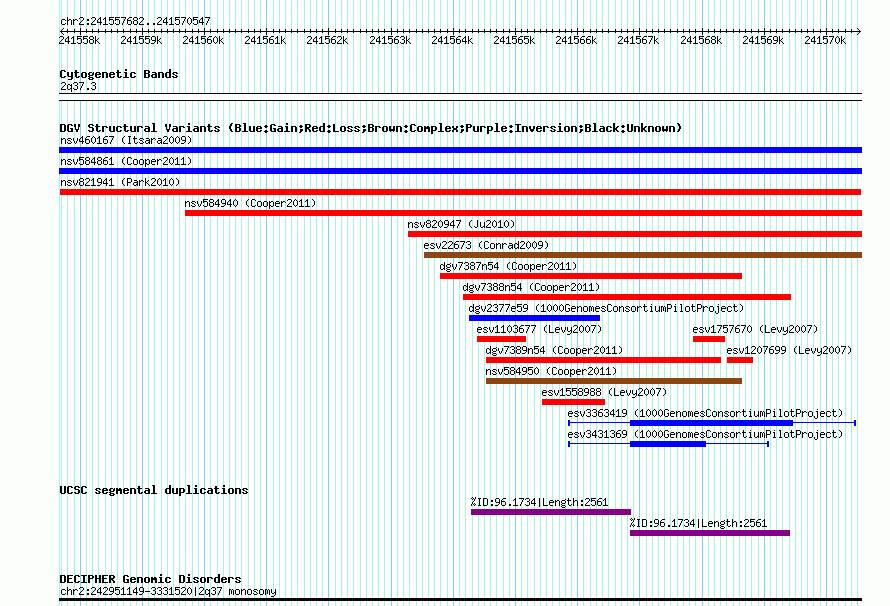Click the second %ID:96.1734|Length:2561 label
Viewport: 890px width, 606px height.
pos(698,523)
